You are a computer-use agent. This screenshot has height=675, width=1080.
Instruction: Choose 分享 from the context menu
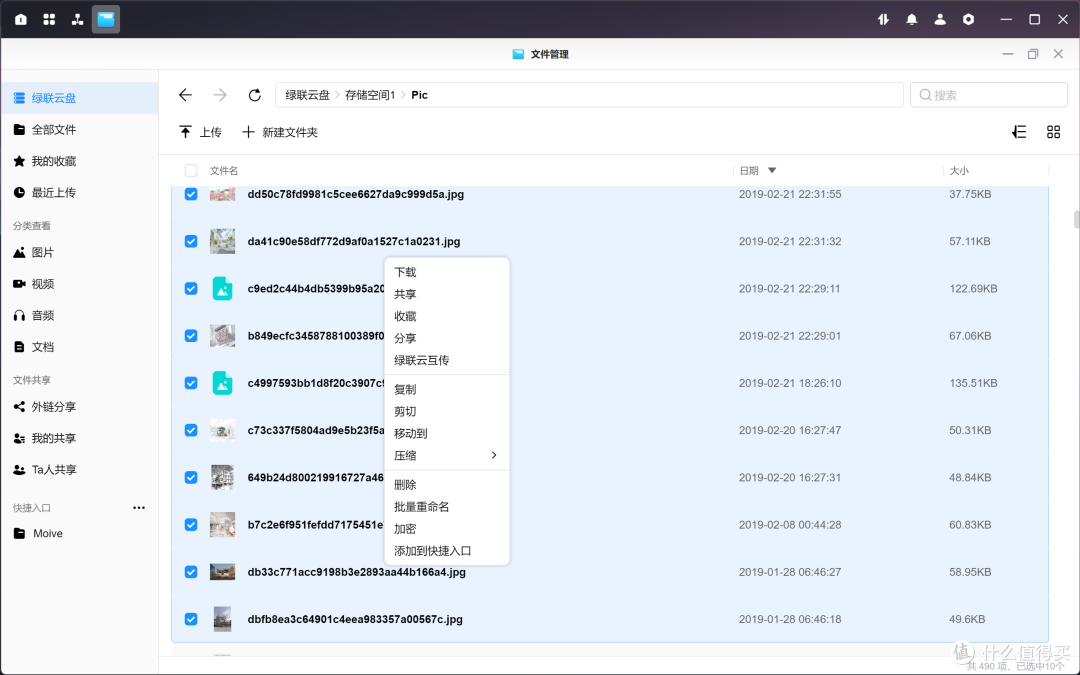pos(446,339)
